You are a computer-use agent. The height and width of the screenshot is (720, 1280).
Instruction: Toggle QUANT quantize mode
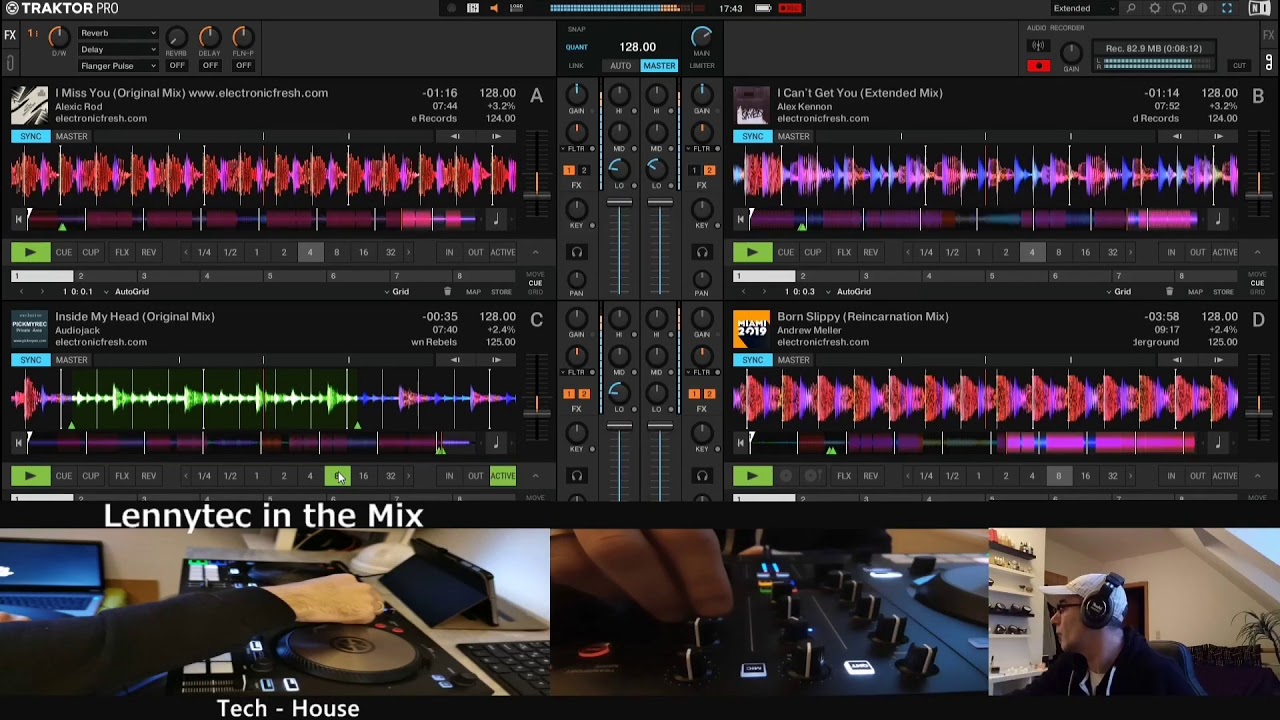click(577, 47)
